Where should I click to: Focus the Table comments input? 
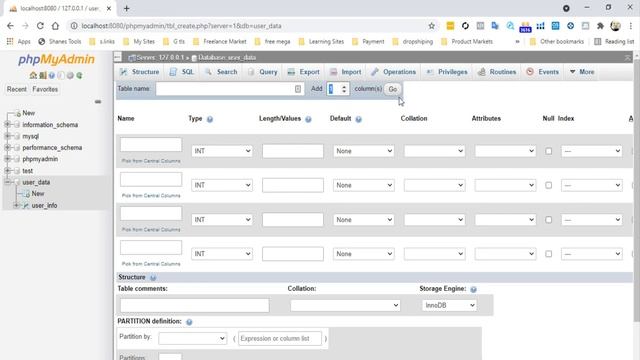pos(195,305)
